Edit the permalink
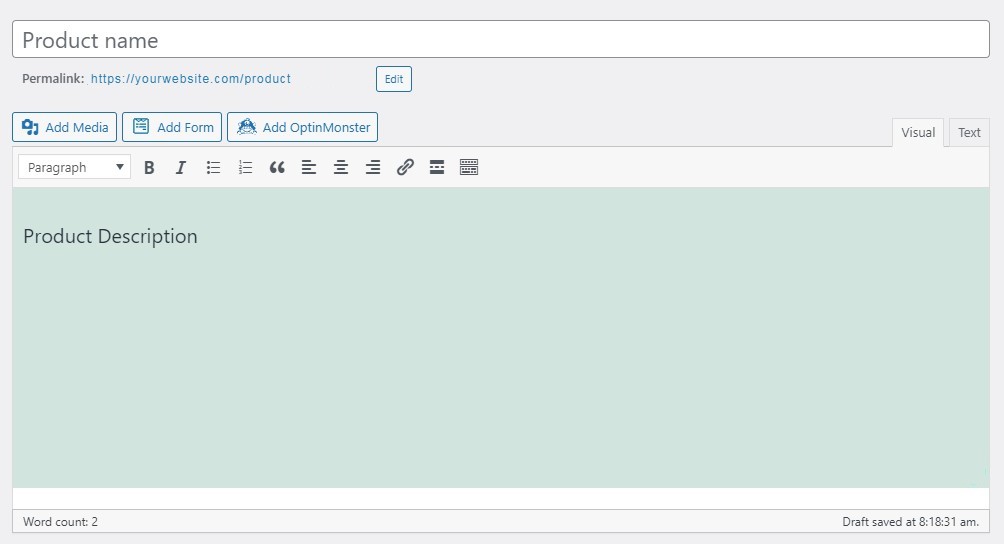This screenshot has width=1004, height=544. click(x=394, y=79)
